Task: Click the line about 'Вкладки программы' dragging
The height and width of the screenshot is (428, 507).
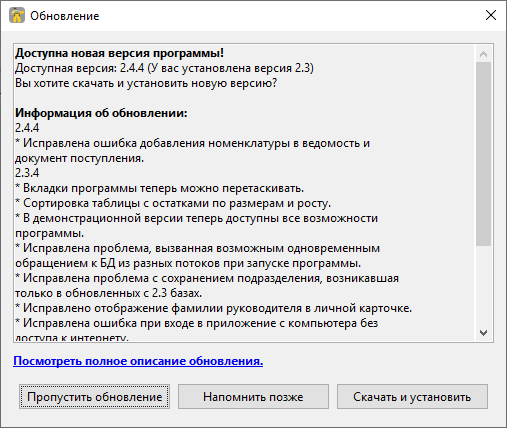Action: (x=160, y=188)
